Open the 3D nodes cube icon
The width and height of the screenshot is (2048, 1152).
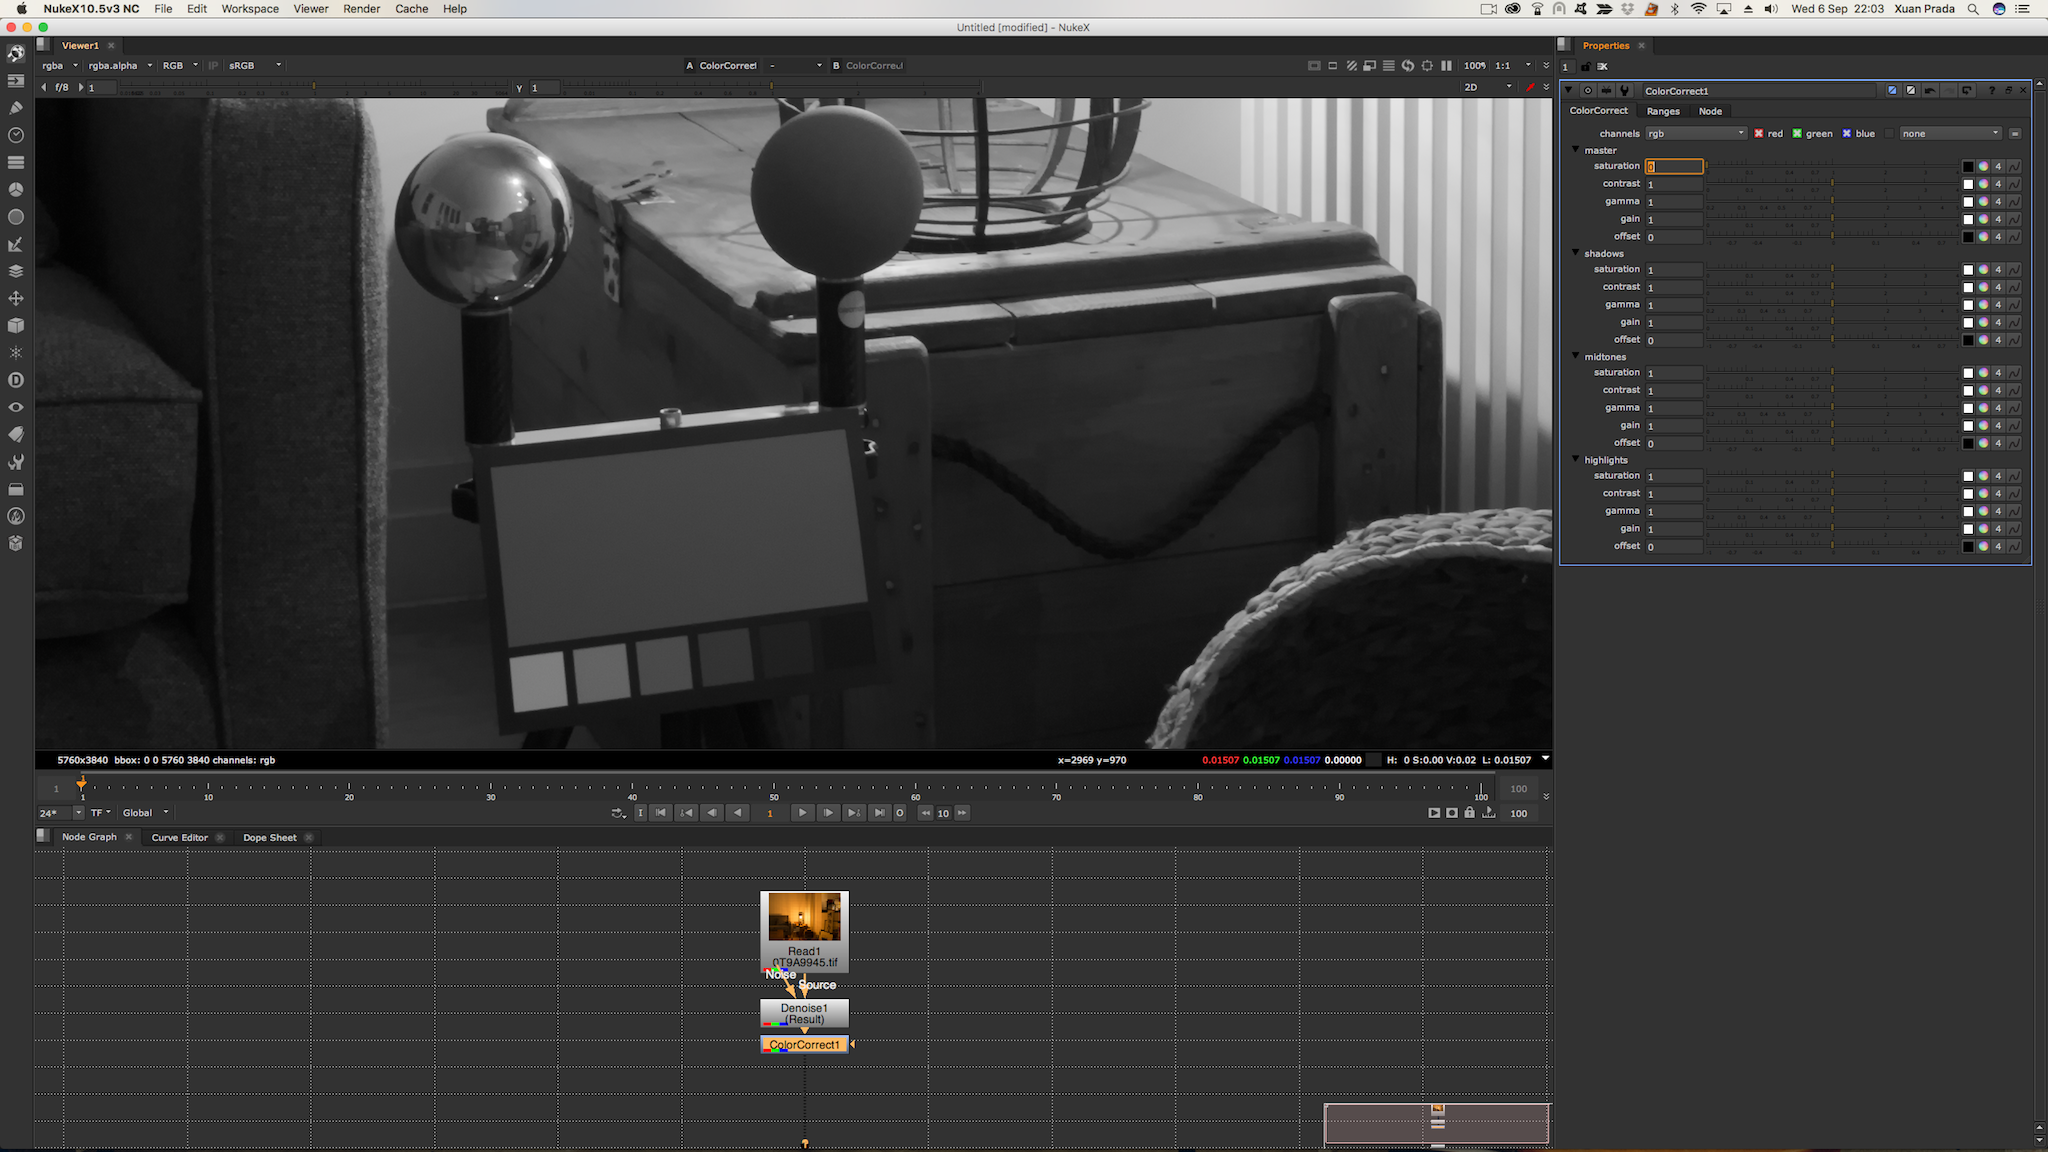tap(15, 326)
